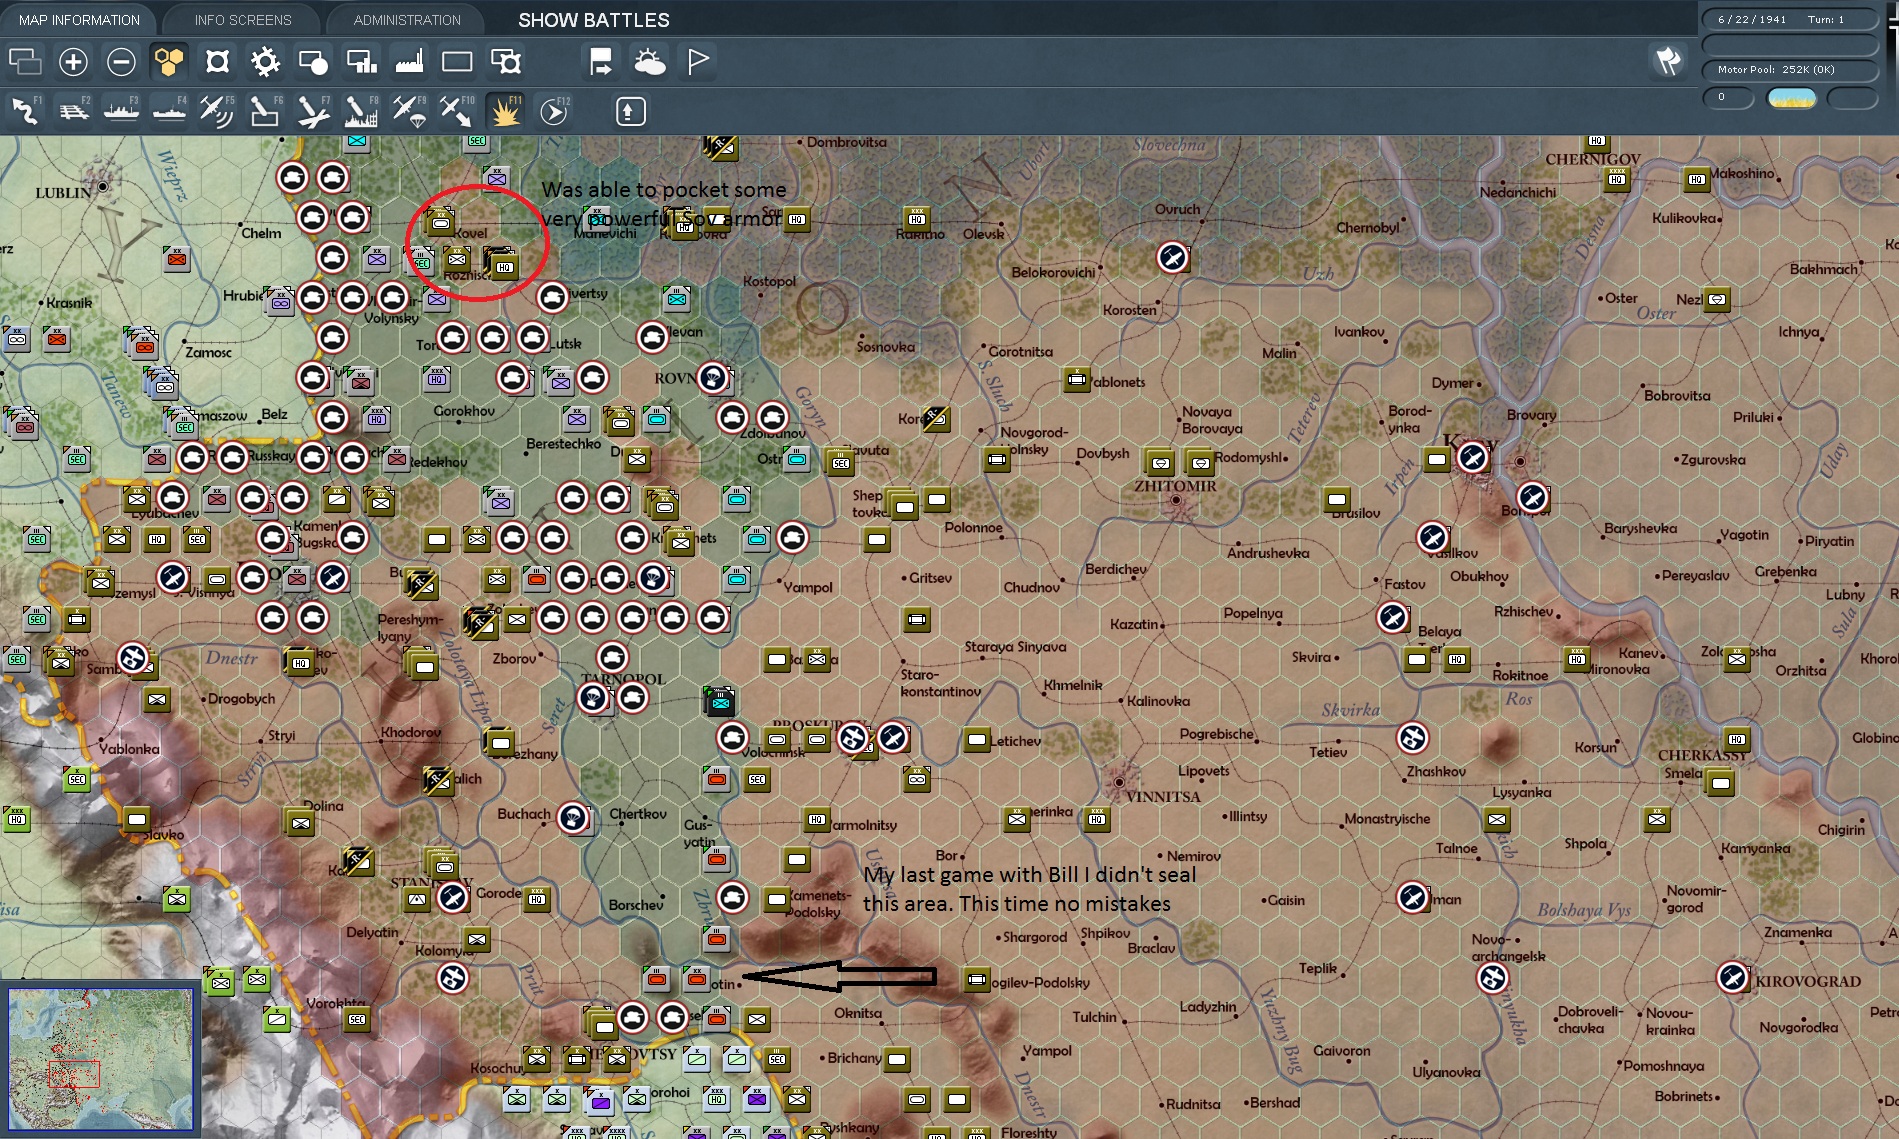The height and width of the screenshot is (1139, 1899).
Task: Select F6 bomb unit mode
Action: tap(265, 111)
